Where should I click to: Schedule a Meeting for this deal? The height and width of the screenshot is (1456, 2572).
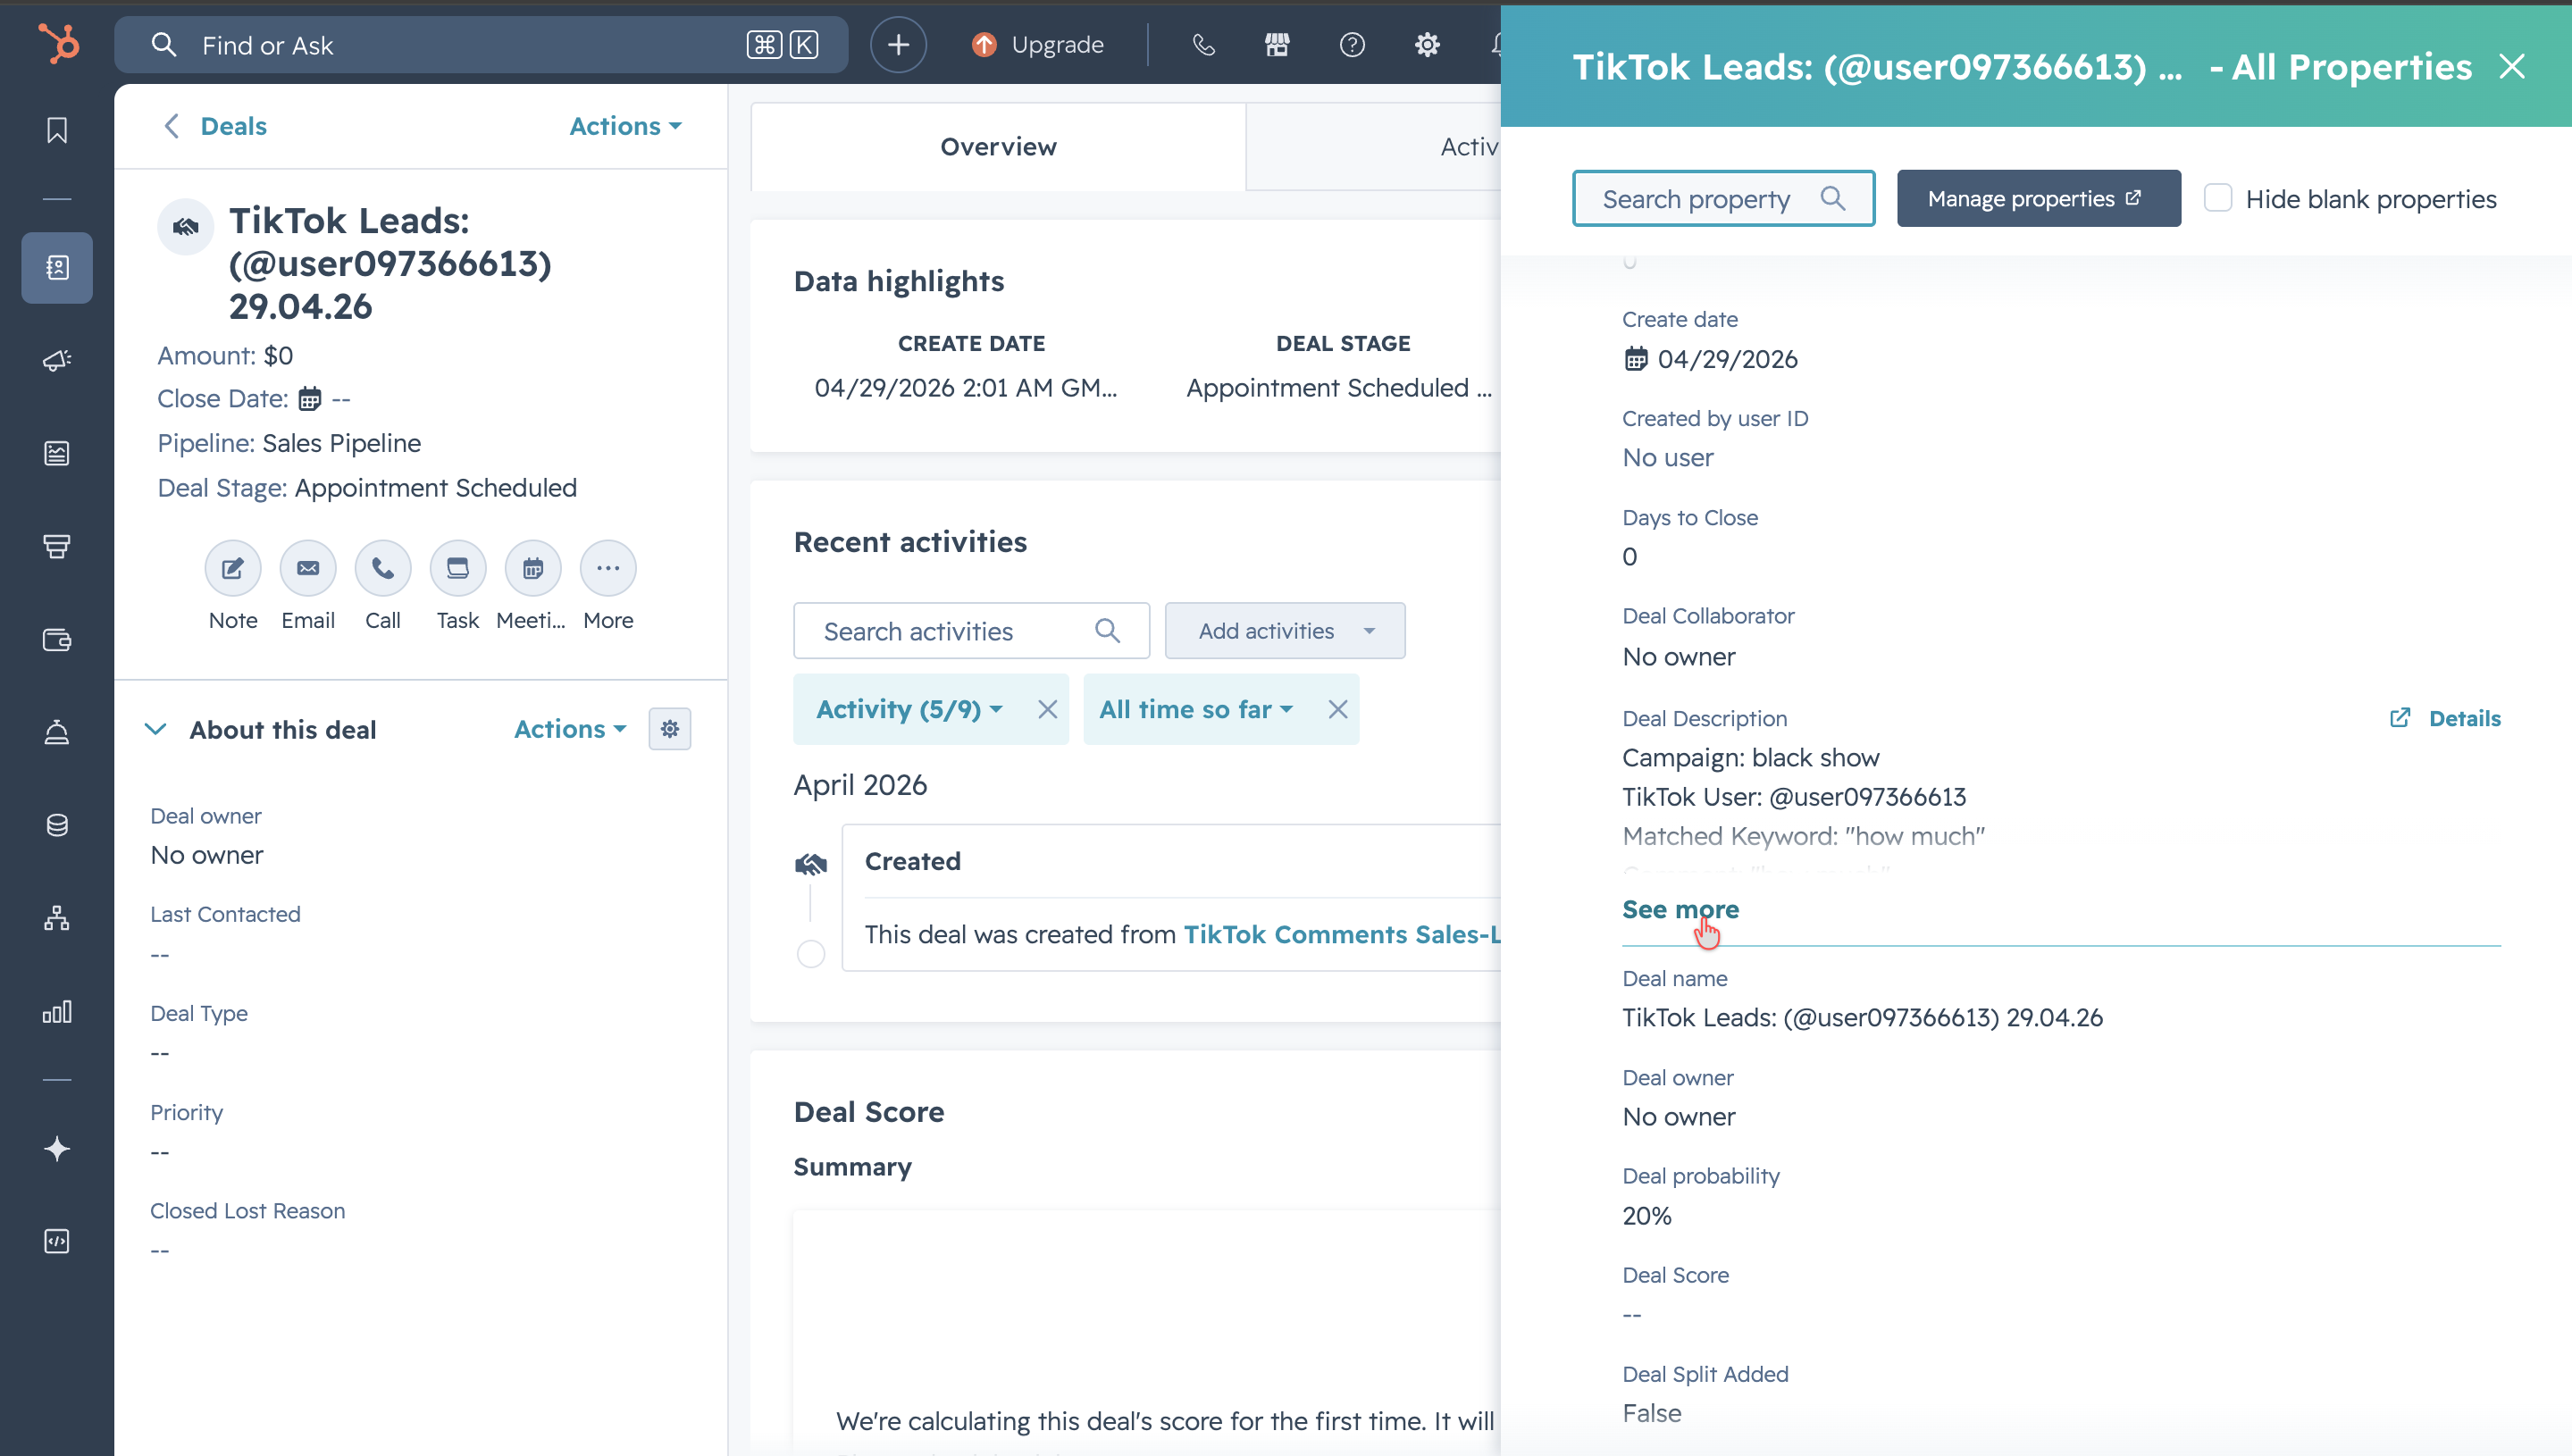(533, 568)
